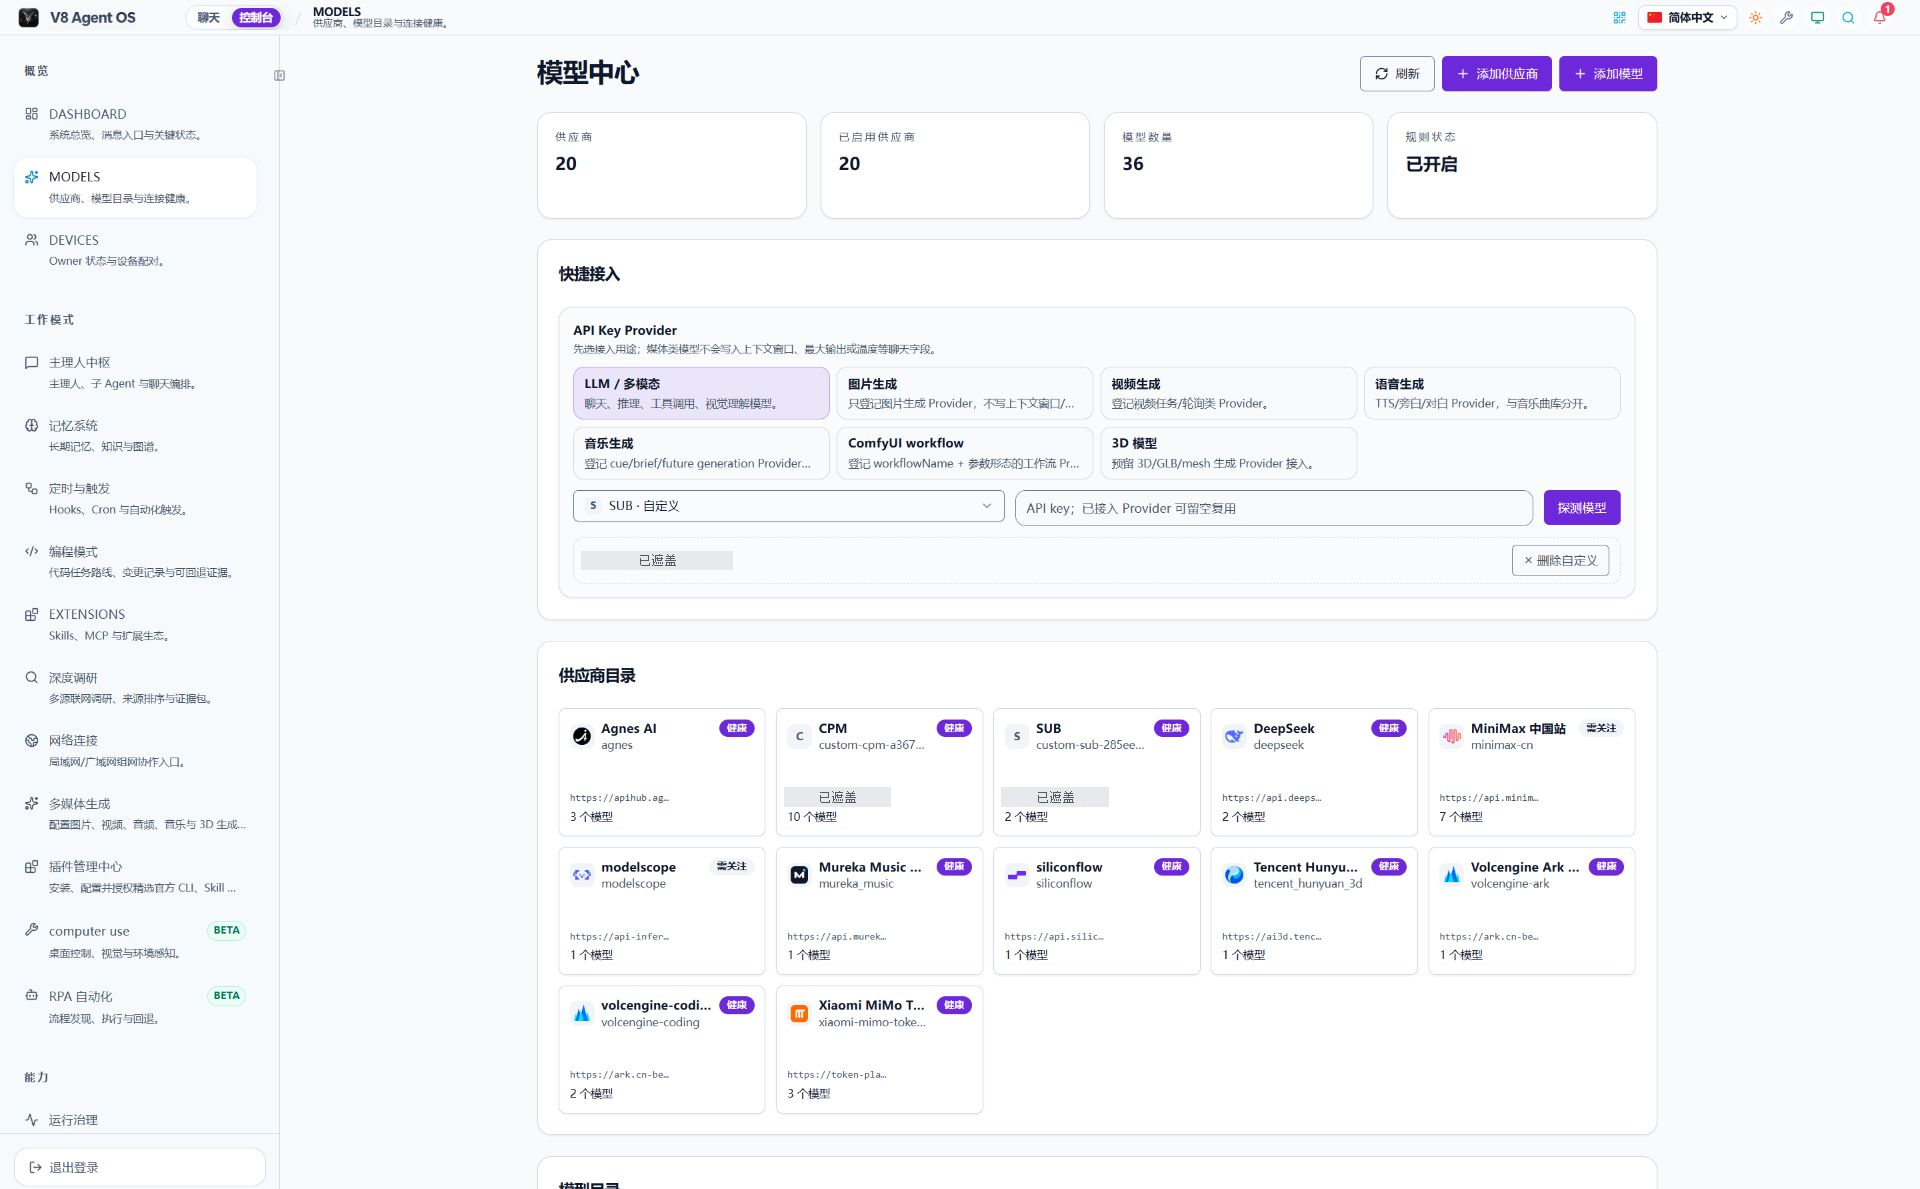Open notifications bell with red badge
Viewport: 1920px width, 1189px height.
click(x=1880, y=17)
